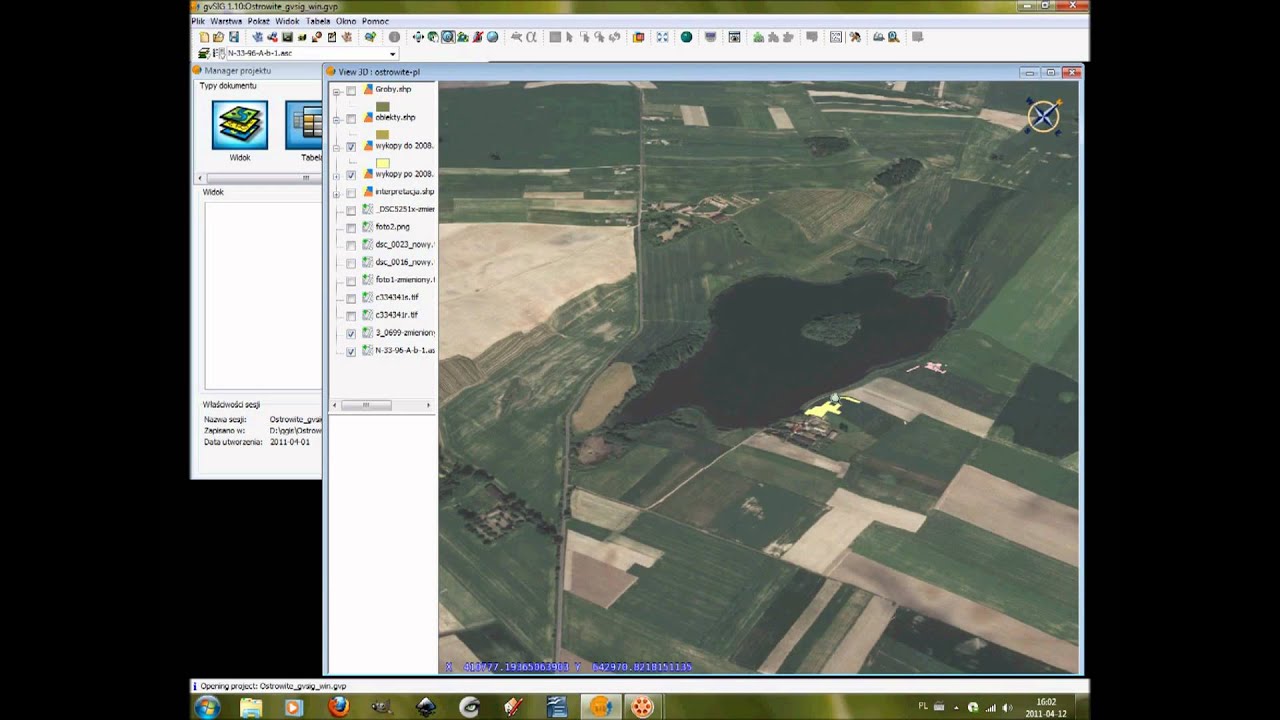
Task: Enable the foto2.png layer checkbox
Action: pyautogui.click(x=351, y=227)
